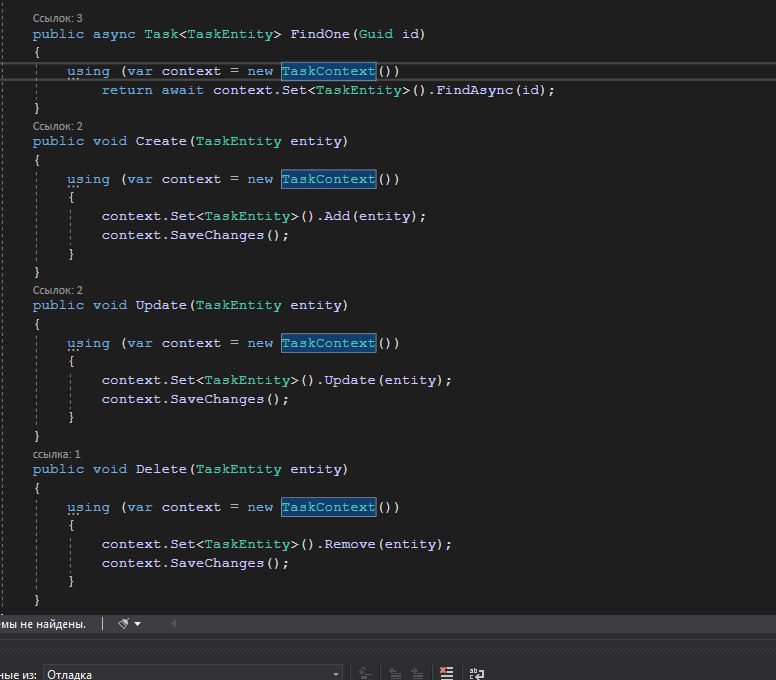The image size is (776, 680).
Task: Open 'Ссылок: 3' CodeLens above FindOne
Action: [x=58, y=18]
